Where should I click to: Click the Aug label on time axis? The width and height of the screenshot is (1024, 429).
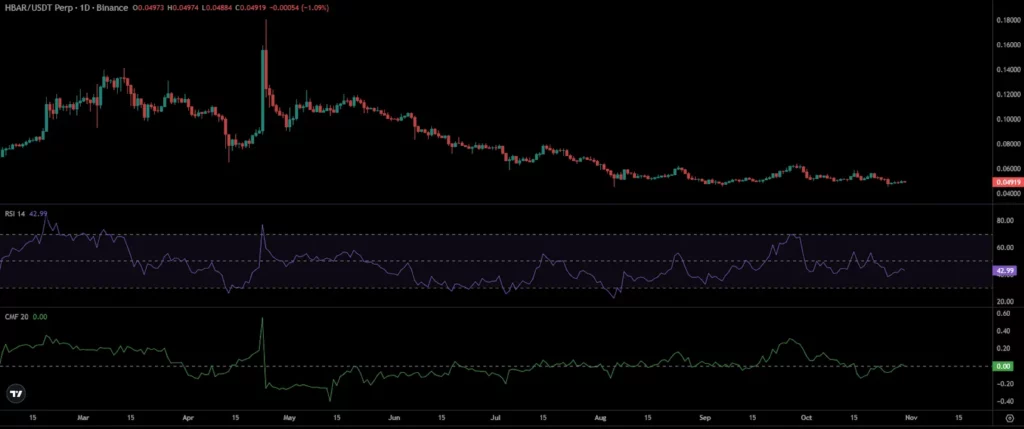click(600, 417)
